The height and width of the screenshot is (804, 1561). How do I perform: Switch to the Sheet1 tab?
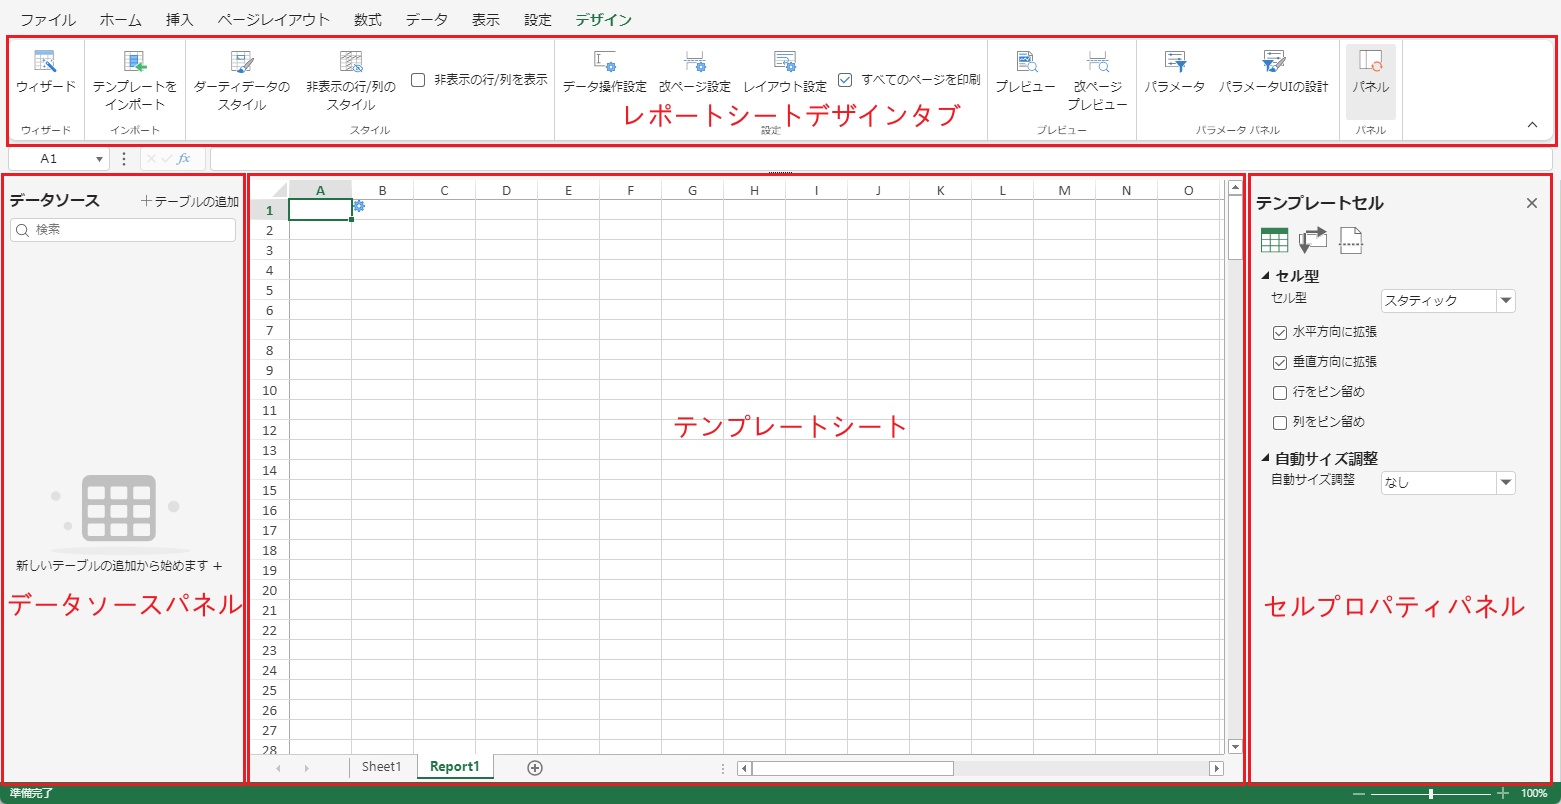[x=381, y=767]
